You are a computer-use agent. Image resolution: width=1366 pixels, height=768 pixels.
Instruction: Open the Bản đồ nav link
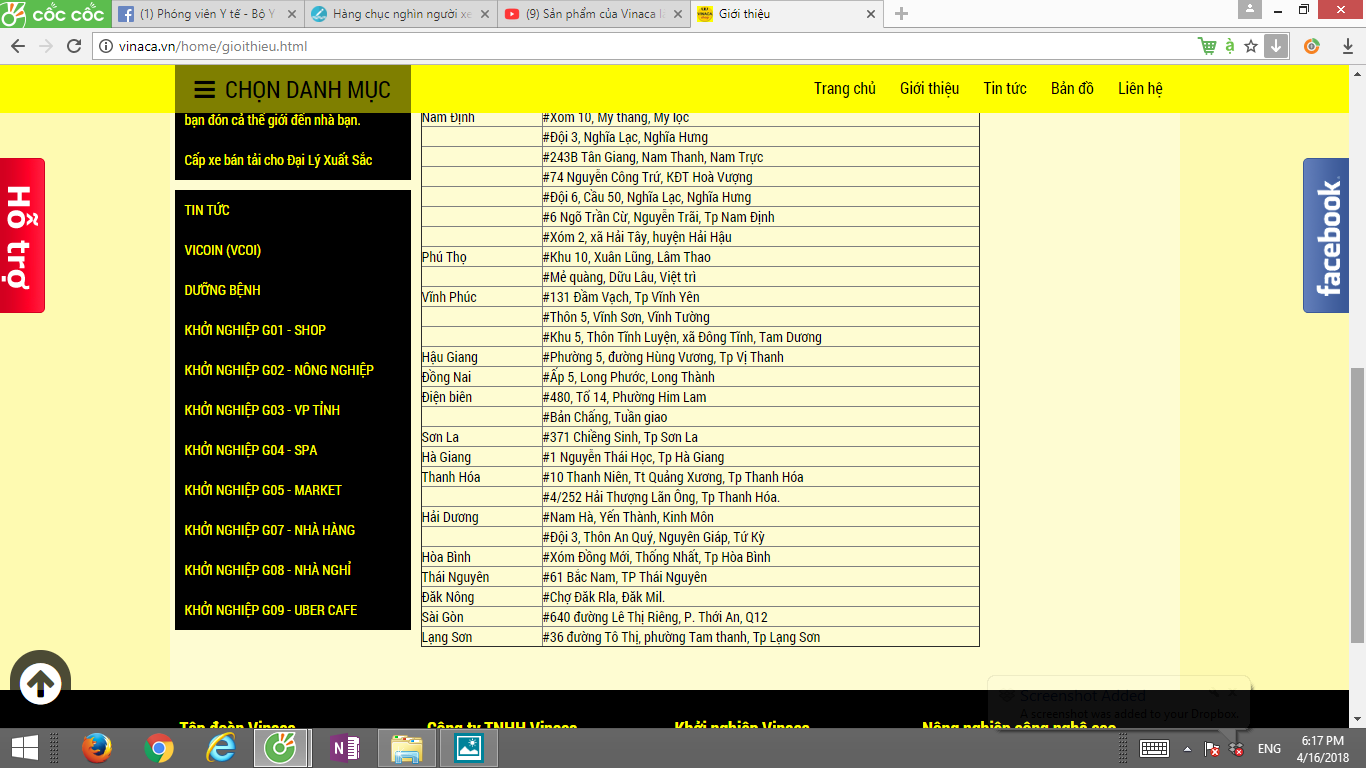pos(1072,88)
